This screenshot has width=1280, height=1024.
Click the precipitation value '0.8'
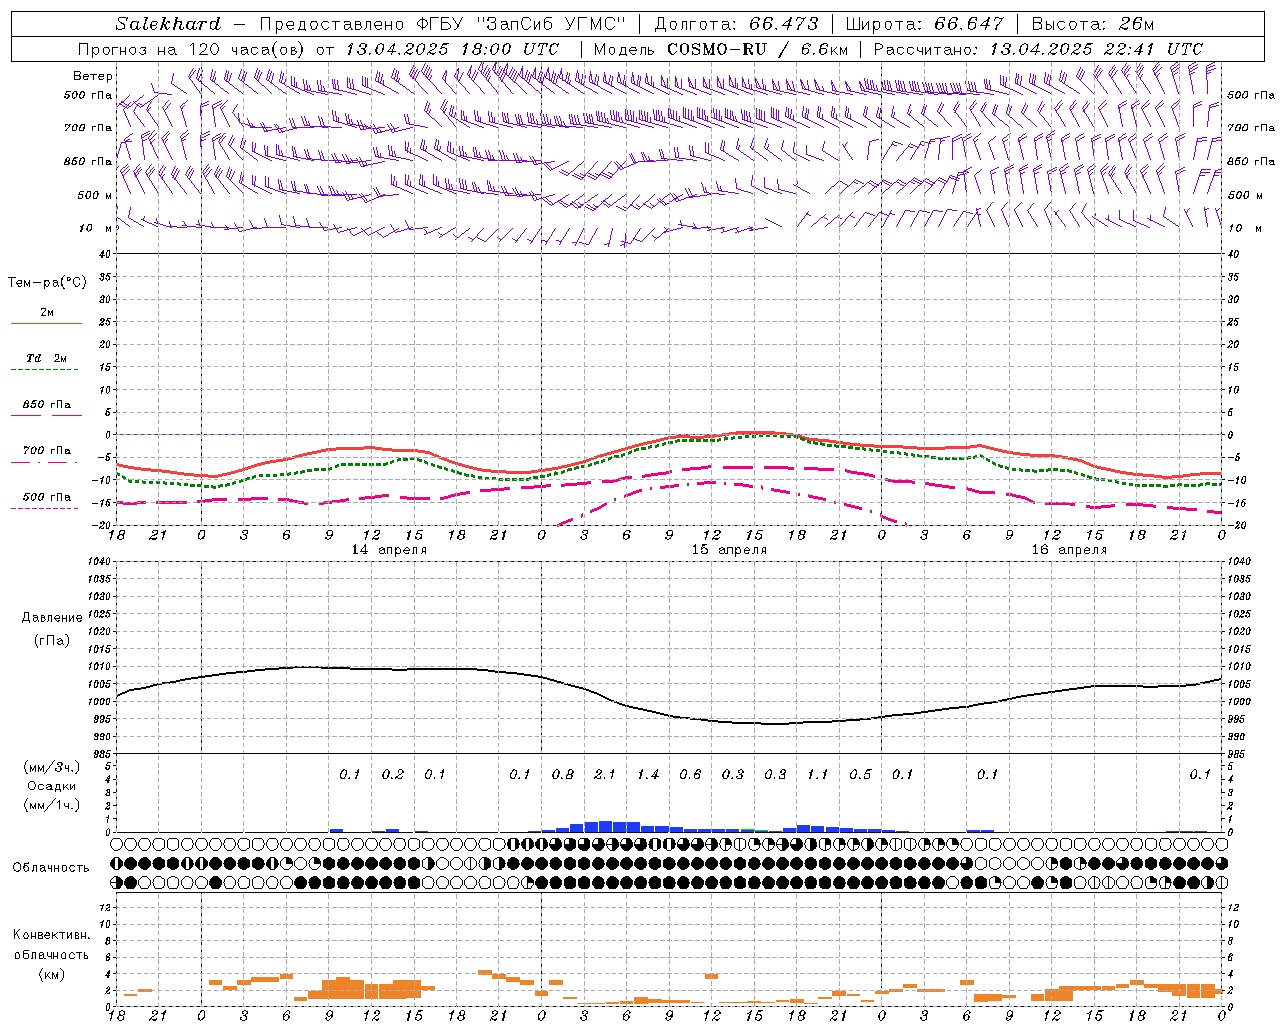click(x=563, y=774)
